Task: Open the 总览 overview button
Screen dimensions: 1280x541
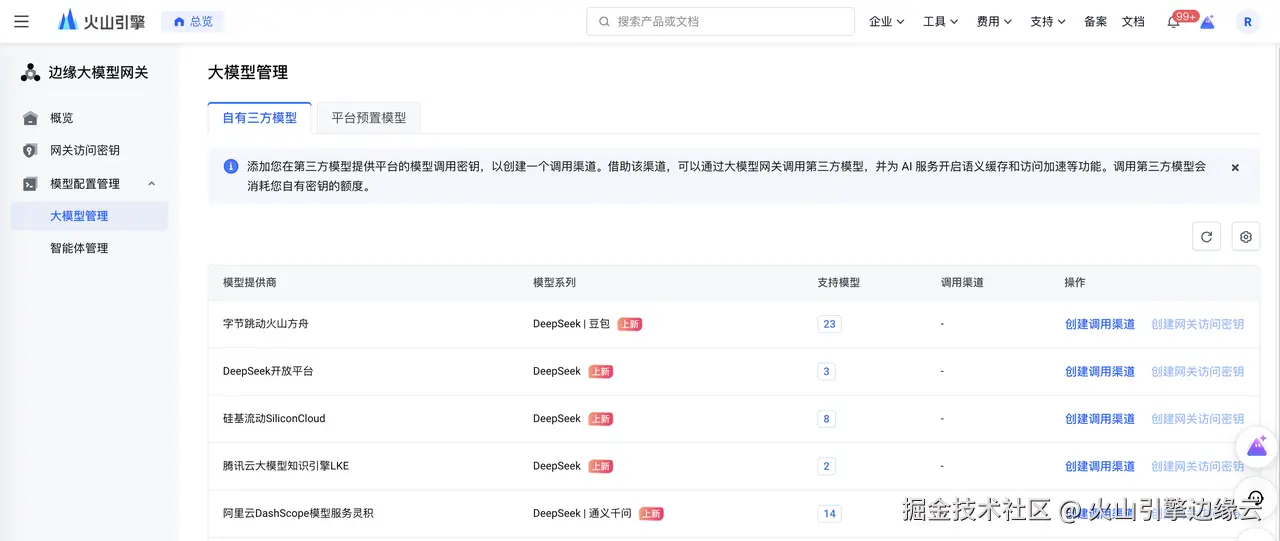Action: pyautogui.click(x=193, y=21)
